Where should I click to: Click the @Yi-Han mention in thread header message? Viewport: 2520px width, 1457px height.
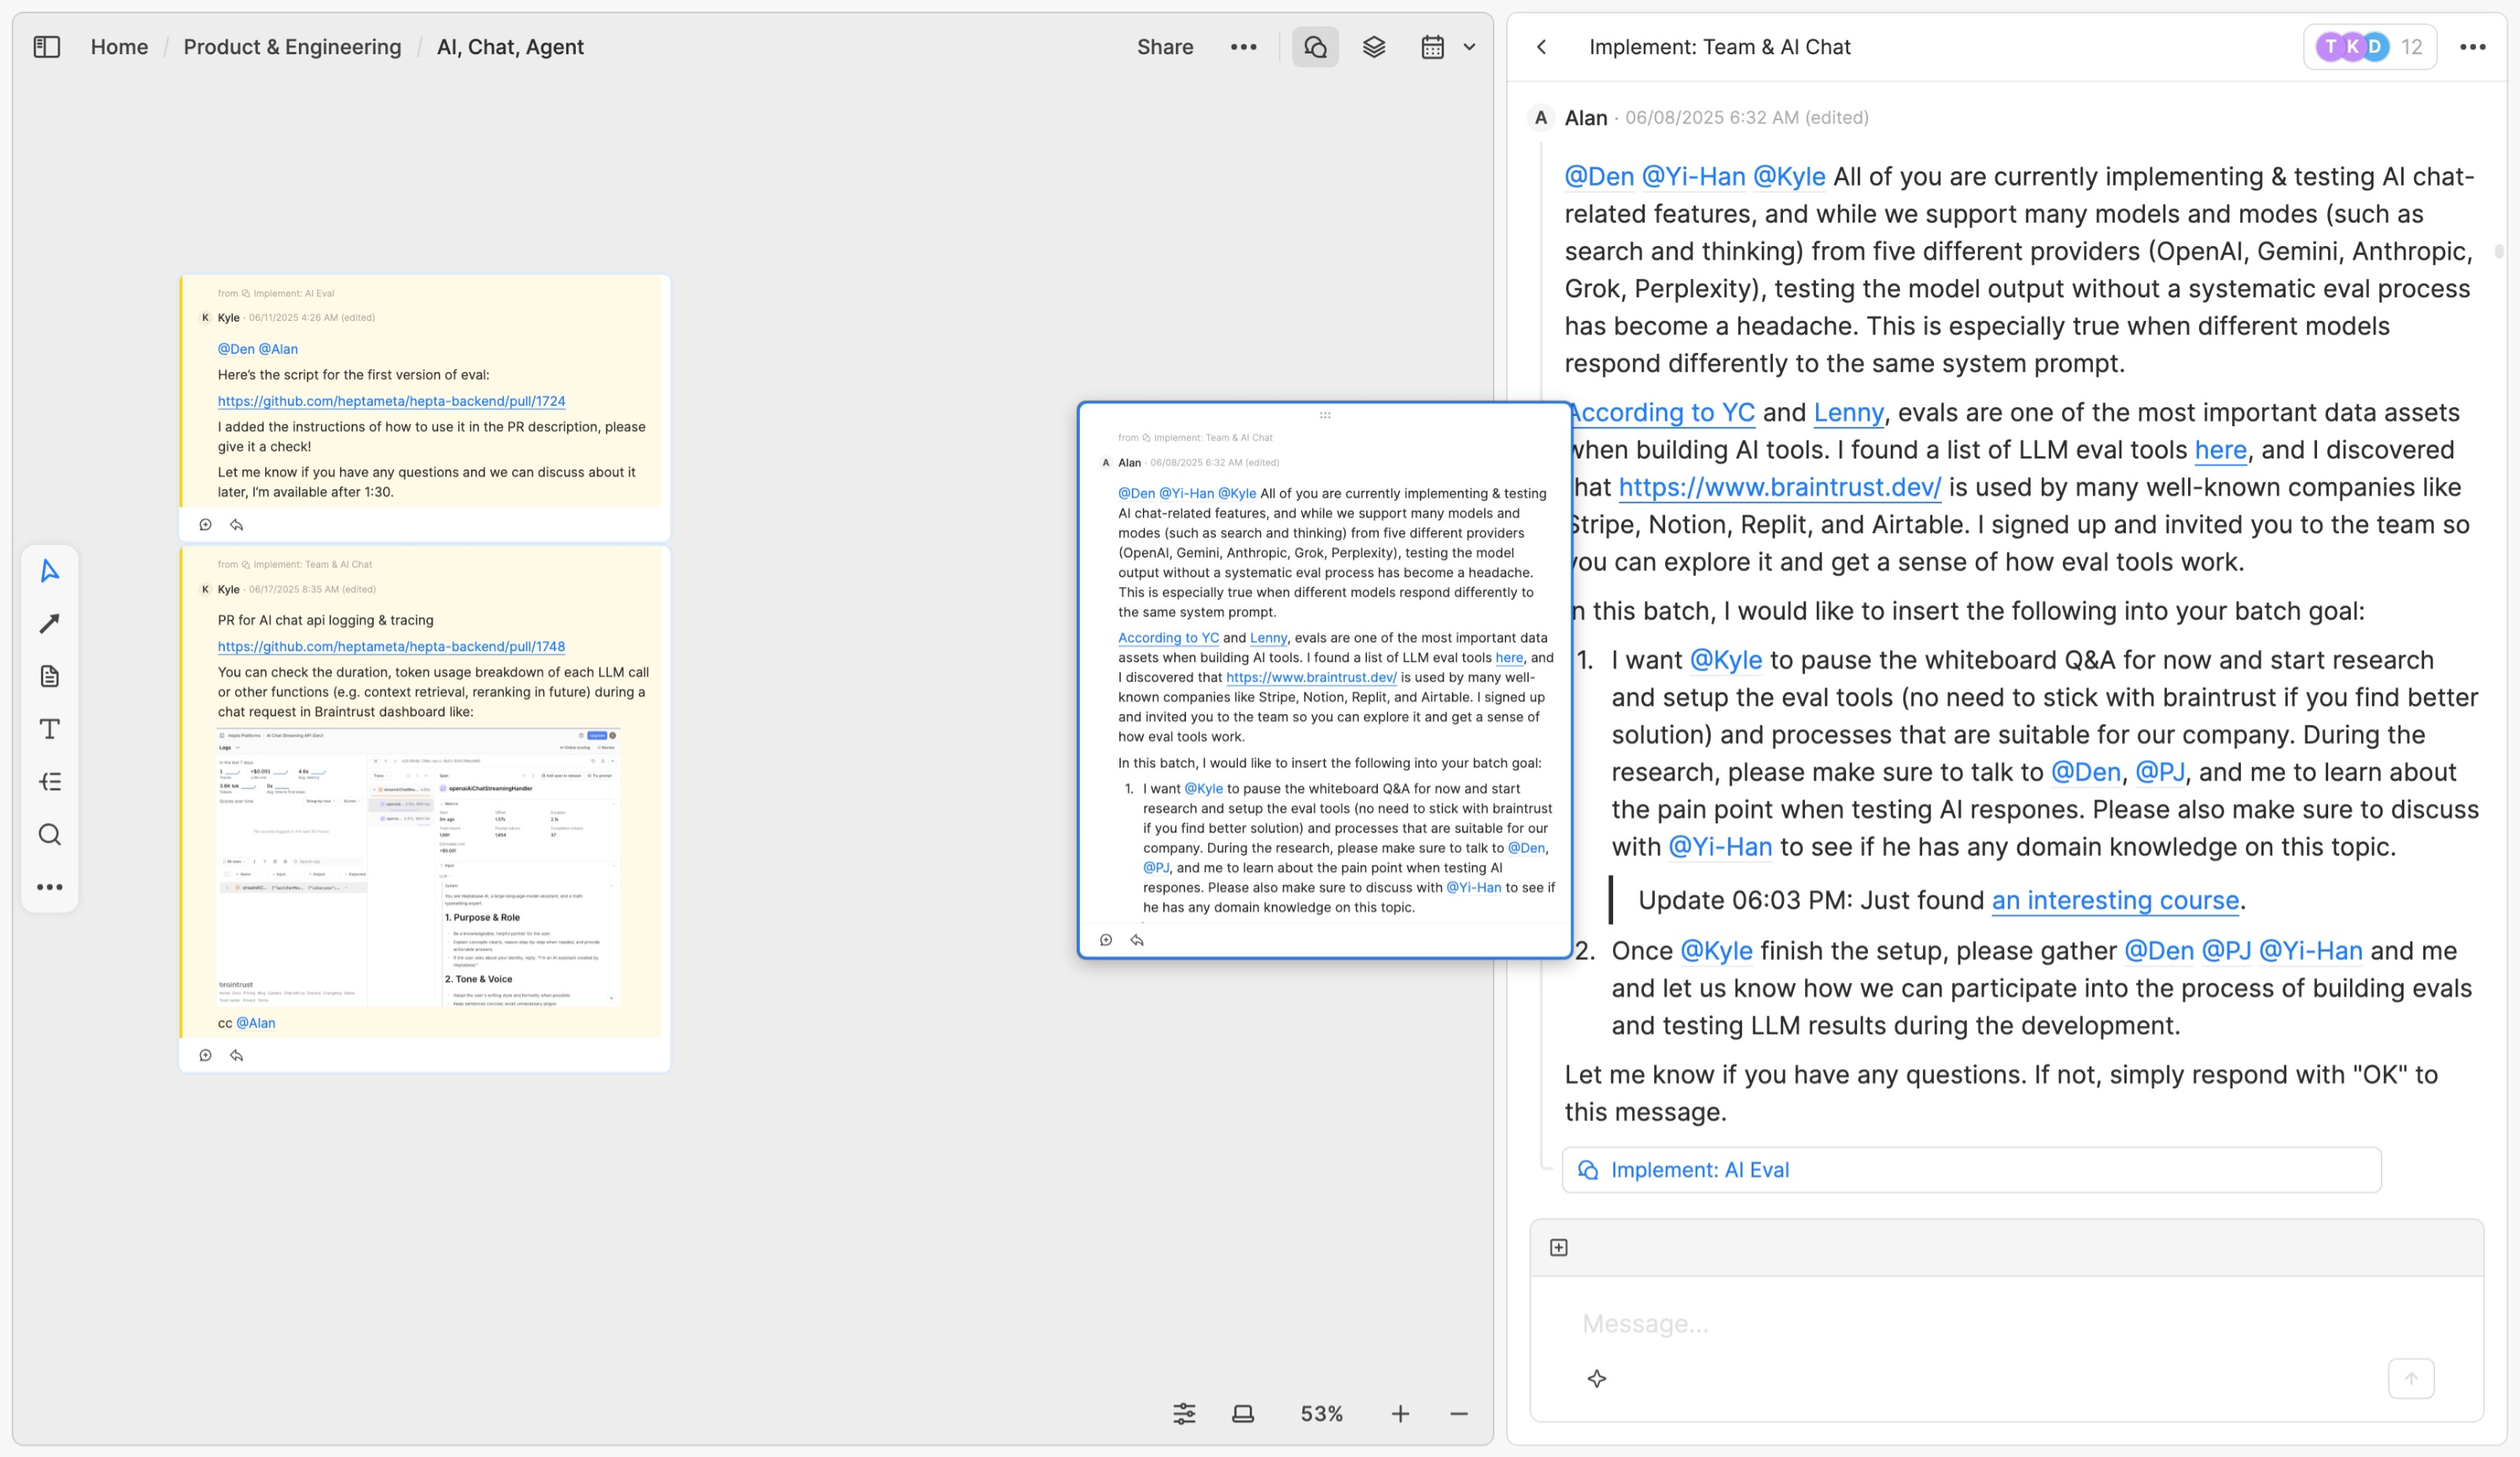click(1693, 176)
